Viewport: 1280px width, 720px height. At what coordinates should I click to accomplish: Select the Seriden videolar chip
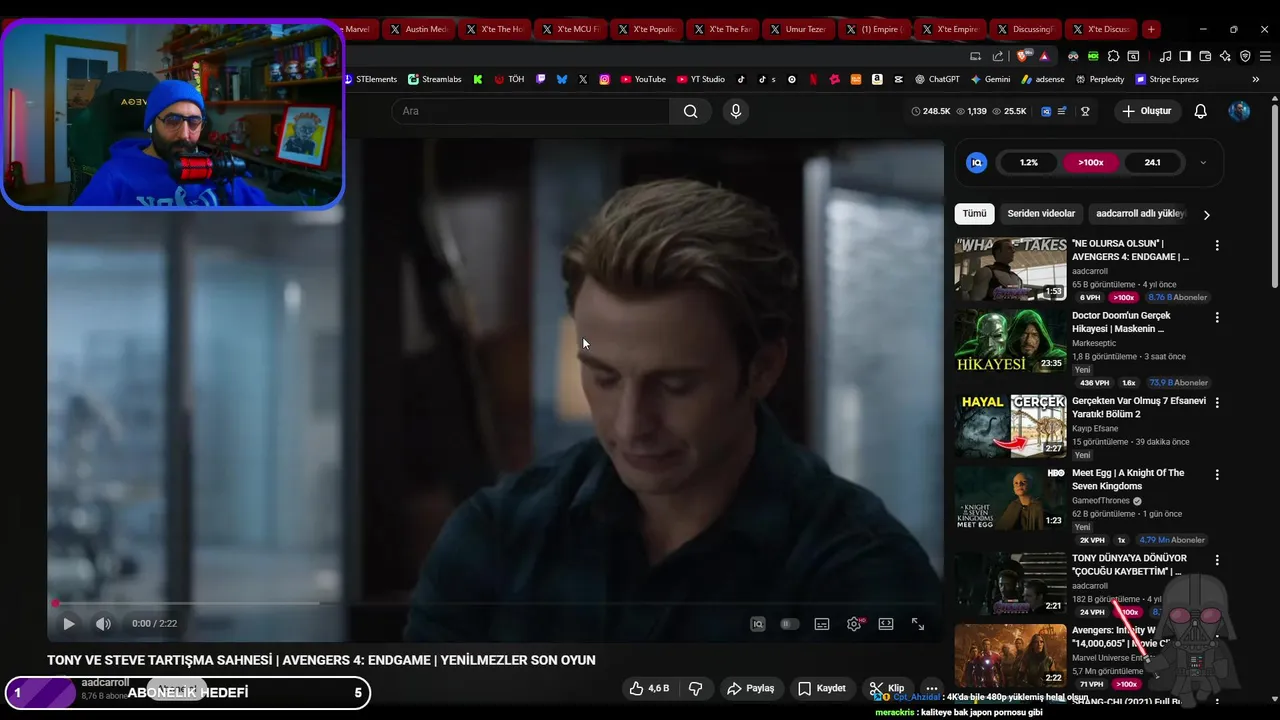1041,214
